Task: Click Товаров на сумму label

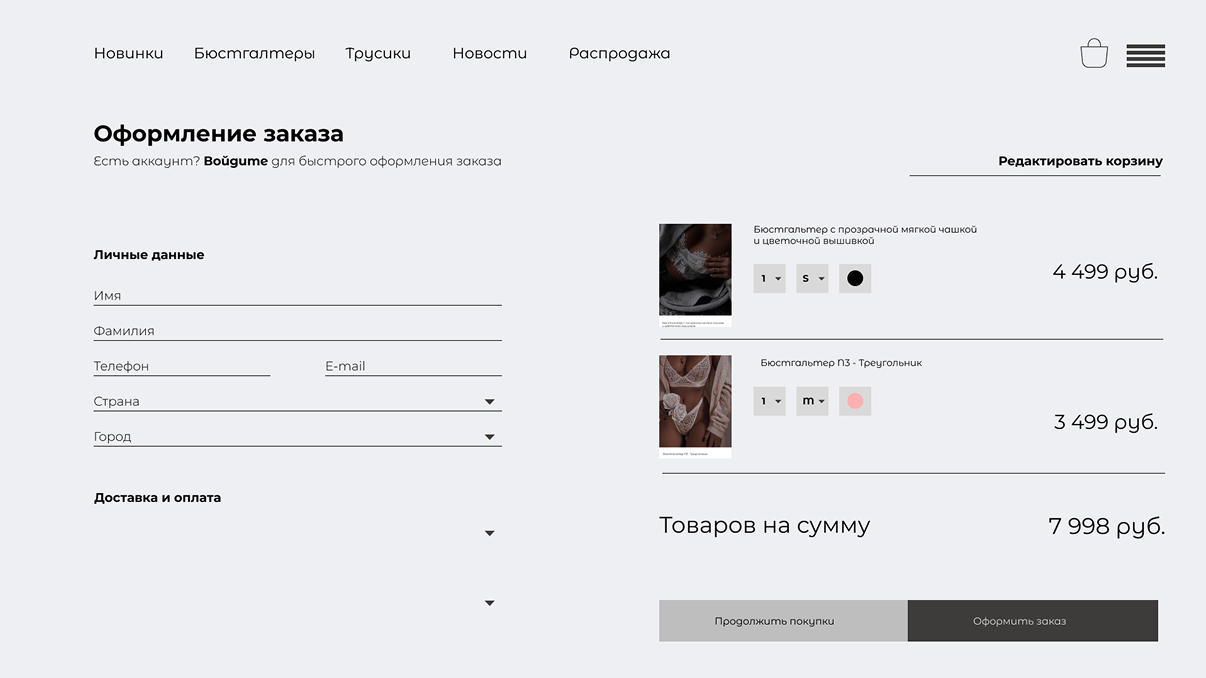Action: pos(765,526)
